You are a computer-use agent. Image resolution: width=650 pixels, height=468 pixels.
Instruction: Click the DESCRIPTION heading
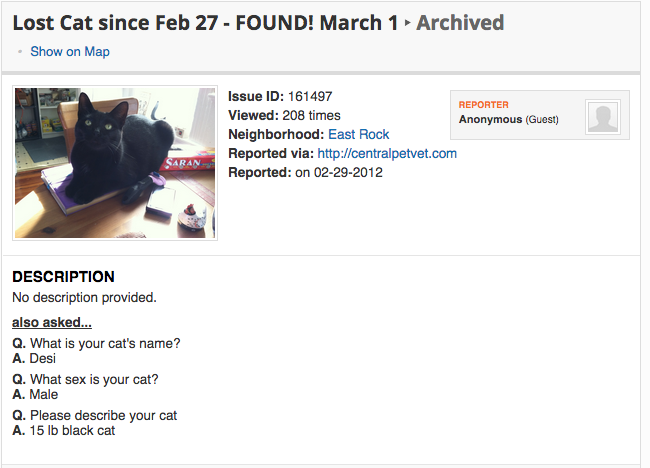point(63,276)
